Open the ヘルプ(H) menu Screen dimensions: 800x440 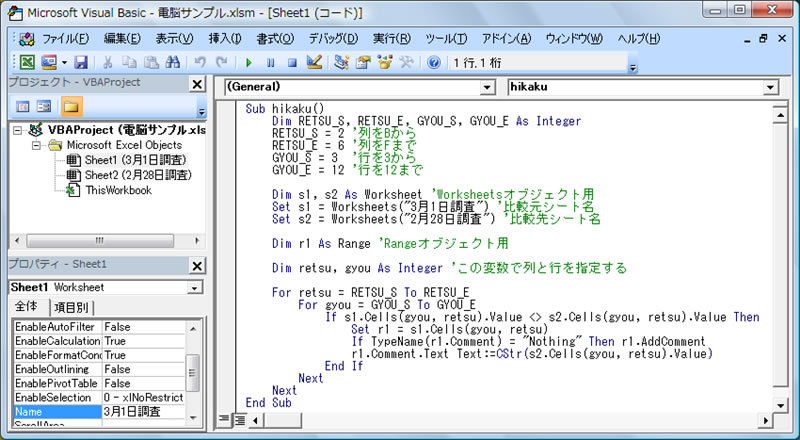tap(639, 39)
